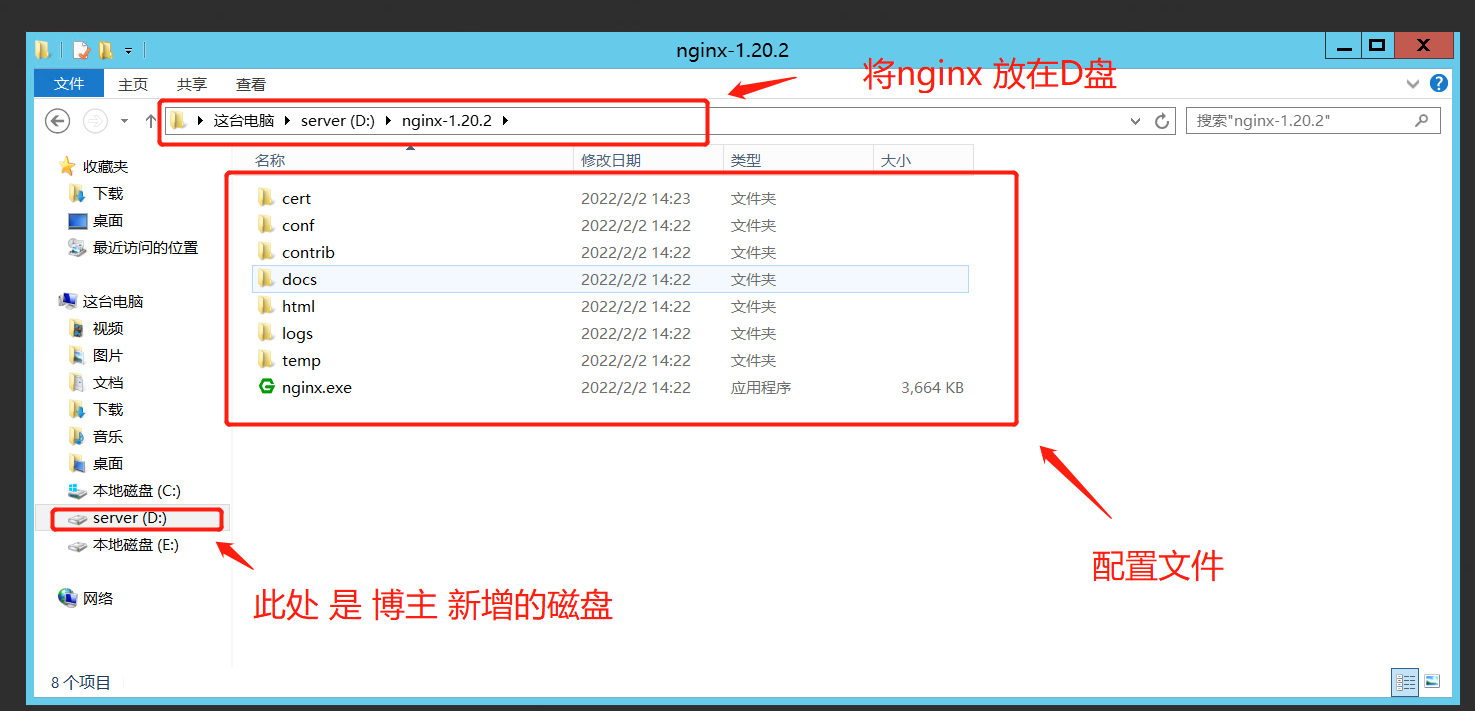Open Help via the blue question mark icon
The height and width of the screenshot is (711, 1475).
pos(1438,83)
